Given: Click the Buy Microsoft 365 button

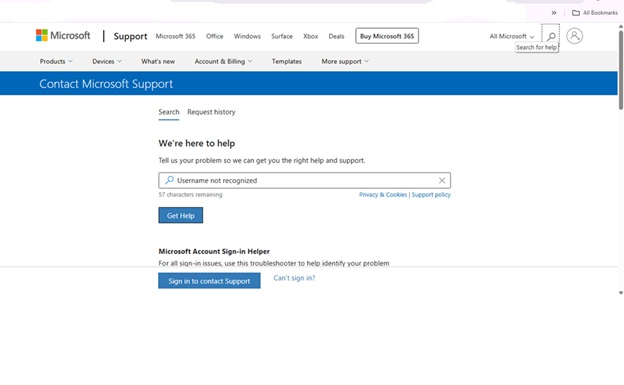Looking at the screenshot, I should [x=387, y=36].
